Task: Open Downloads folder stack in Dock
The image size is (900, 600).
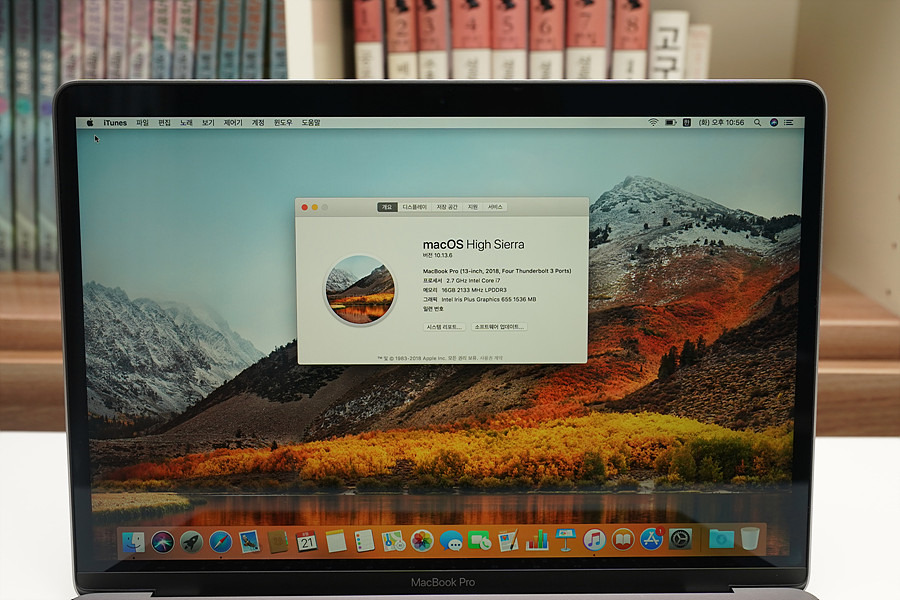Action: point(721,539)
